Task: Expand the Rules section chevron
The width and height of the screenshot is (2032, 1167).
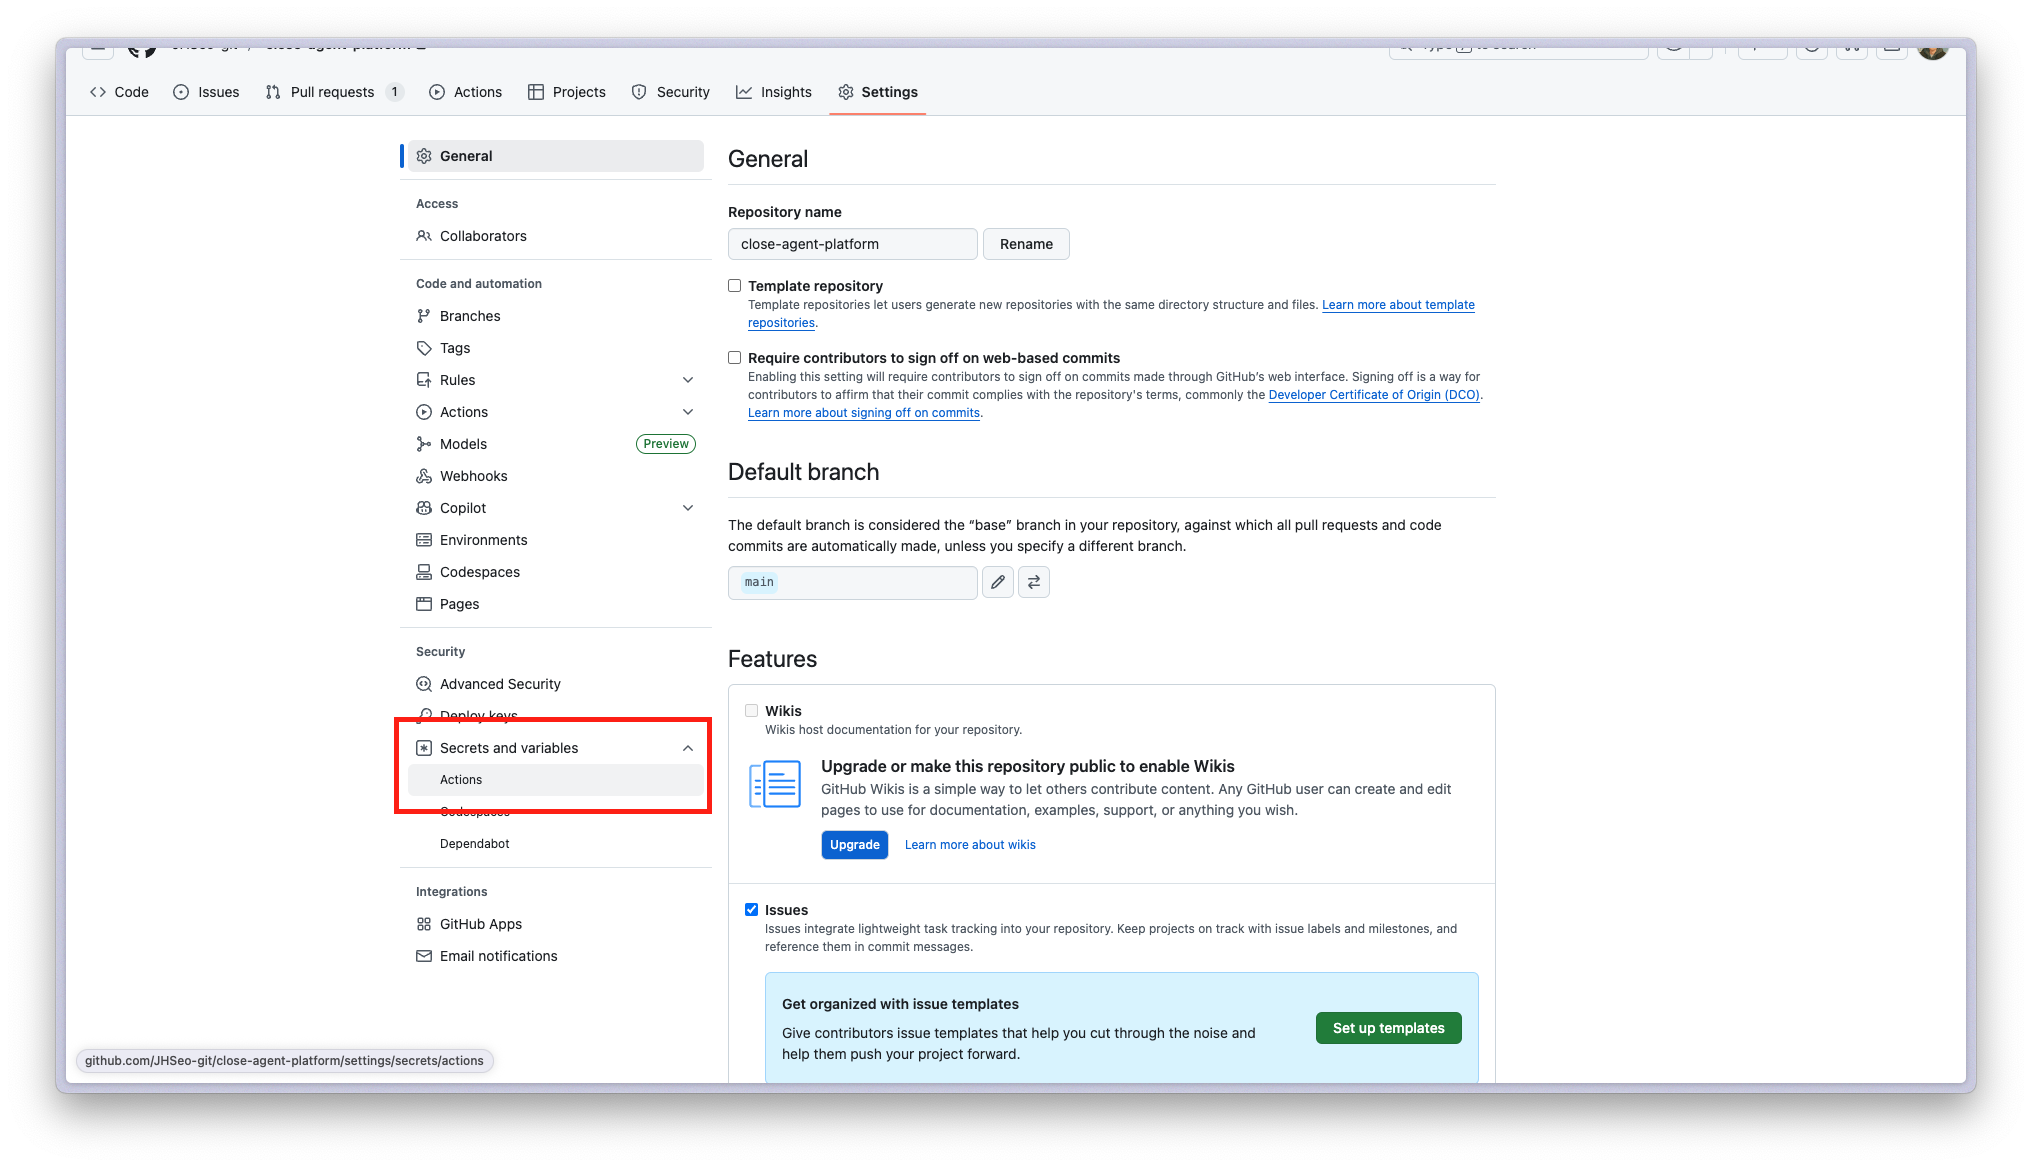Action: [688, 380]
